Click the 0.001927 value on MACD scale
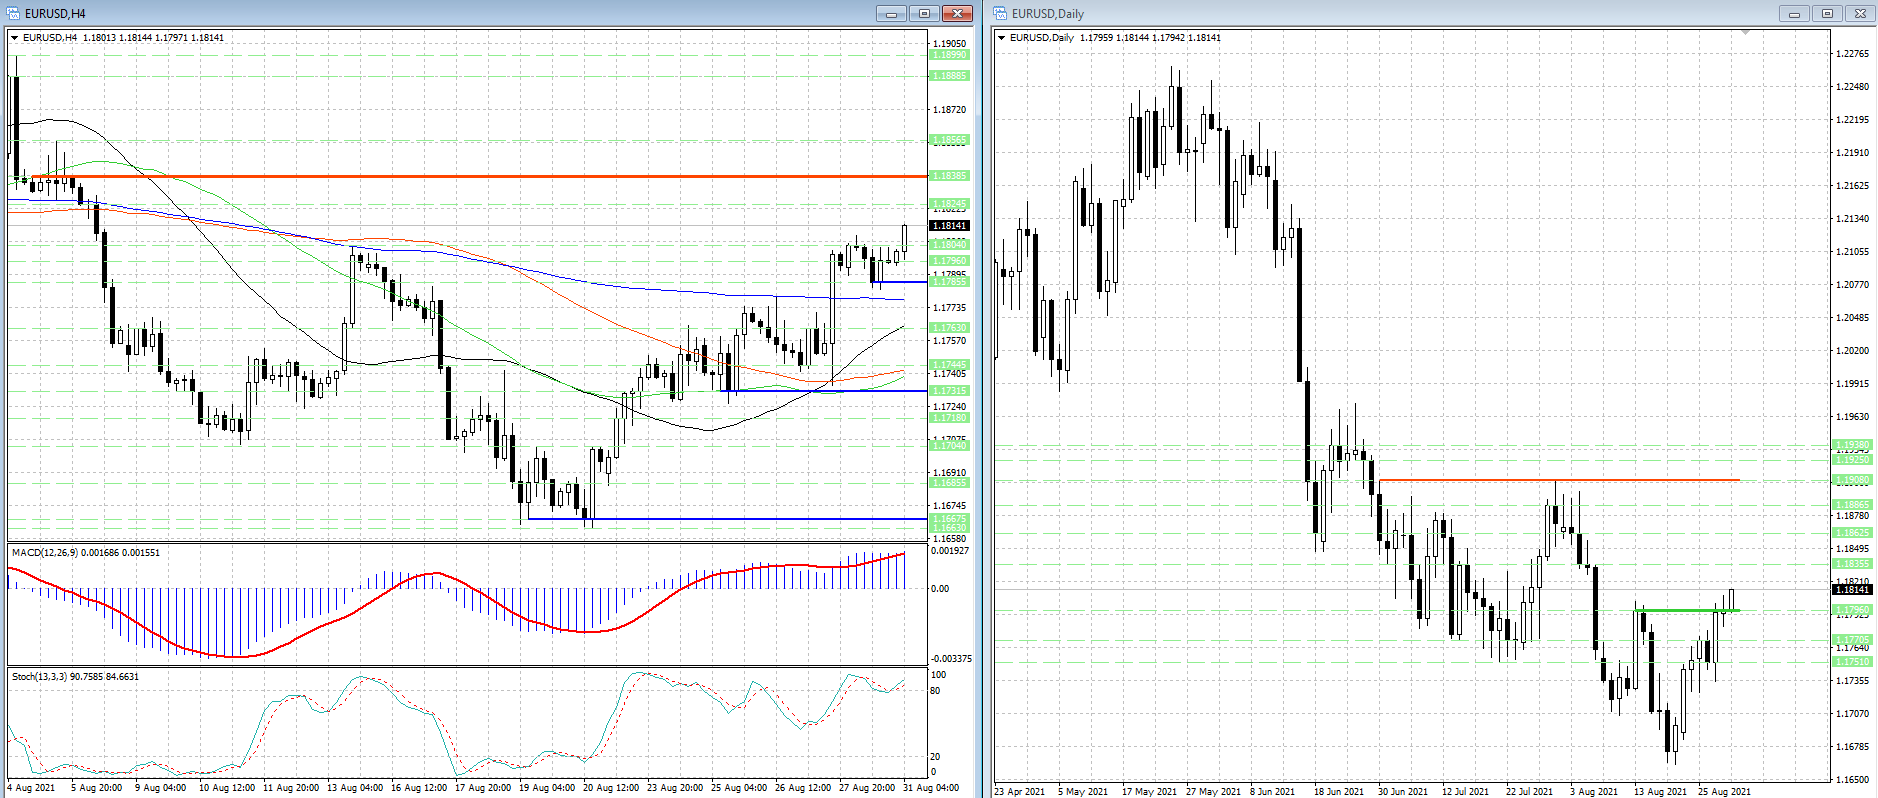 950,551
